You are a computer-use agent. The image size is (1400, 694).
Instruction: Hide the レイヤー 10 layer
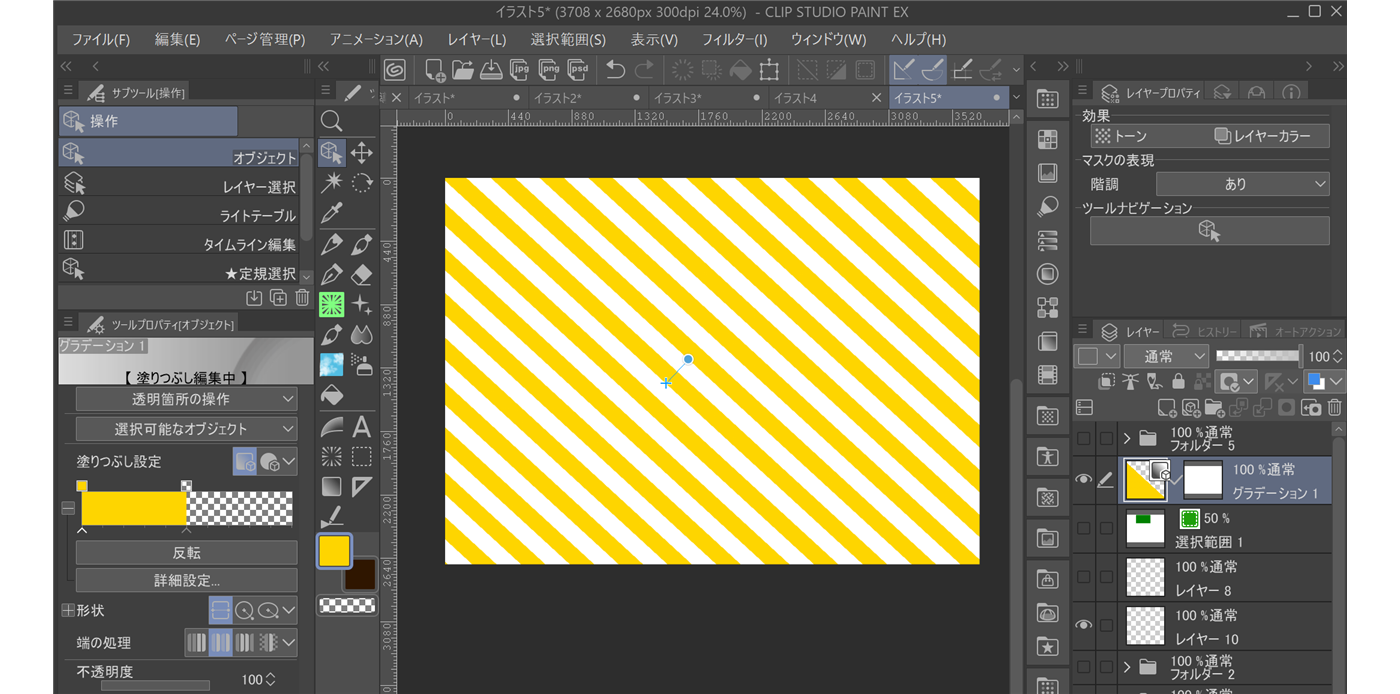click(1083, 625)
